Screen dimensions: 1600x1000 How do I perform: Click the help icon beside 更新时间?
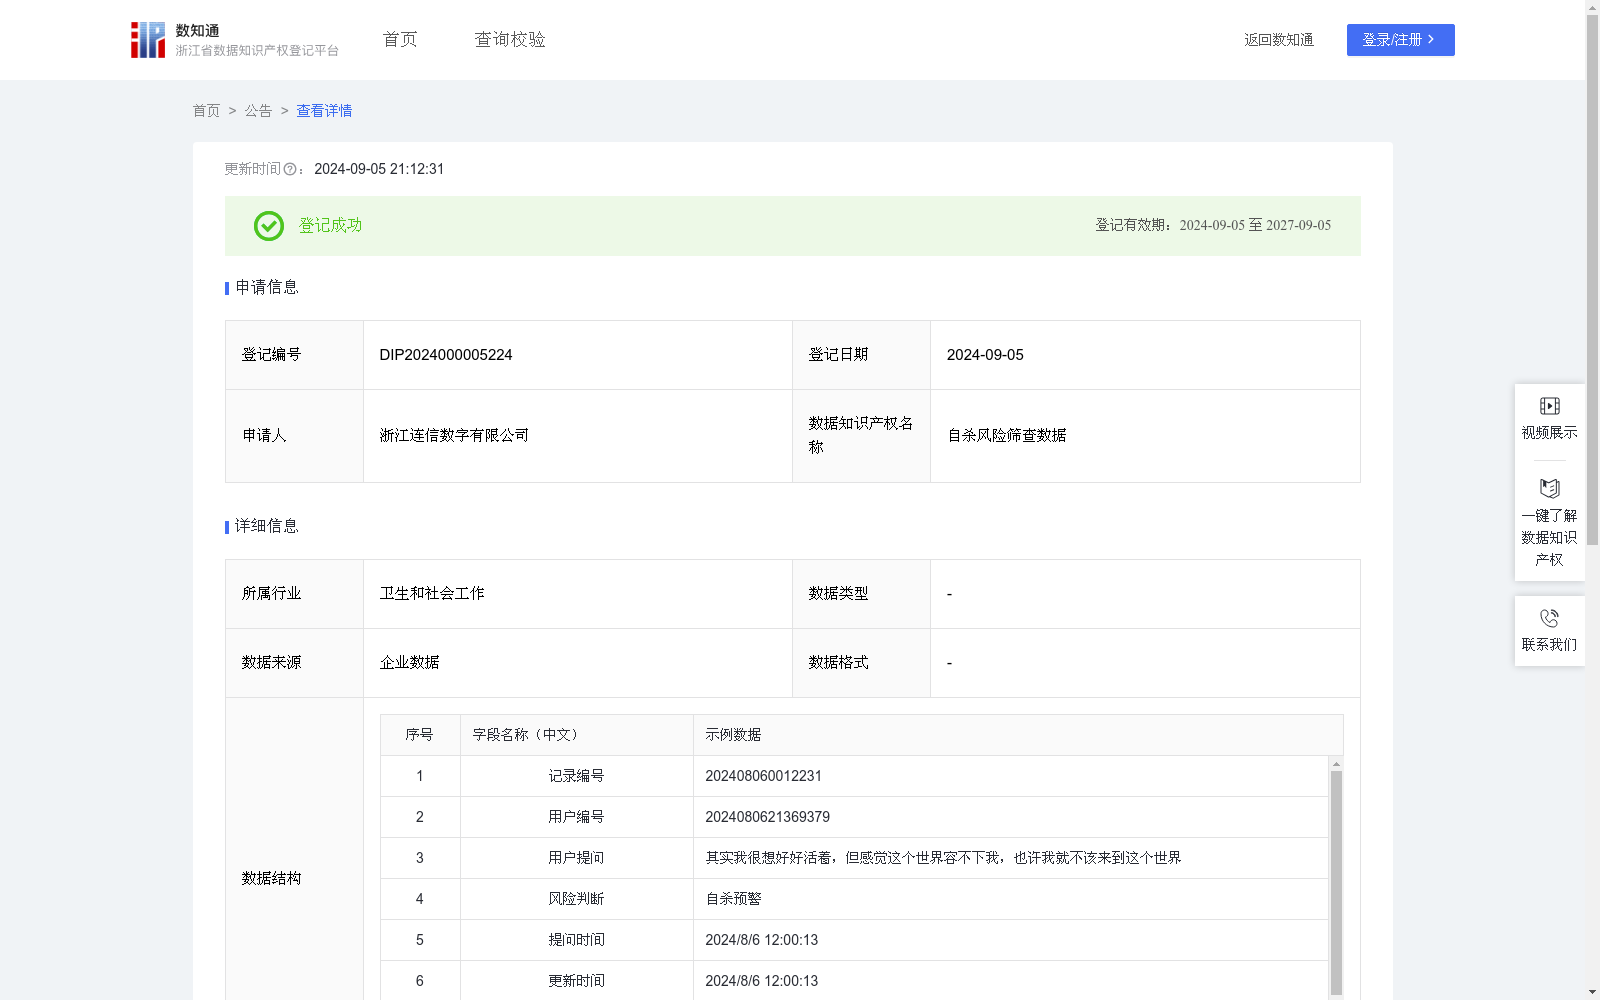(290, 170)
